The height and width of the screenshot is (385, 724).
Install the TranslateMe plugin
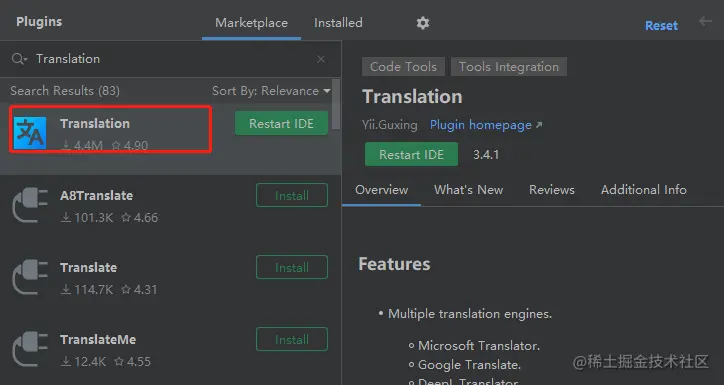click(292, 339)
